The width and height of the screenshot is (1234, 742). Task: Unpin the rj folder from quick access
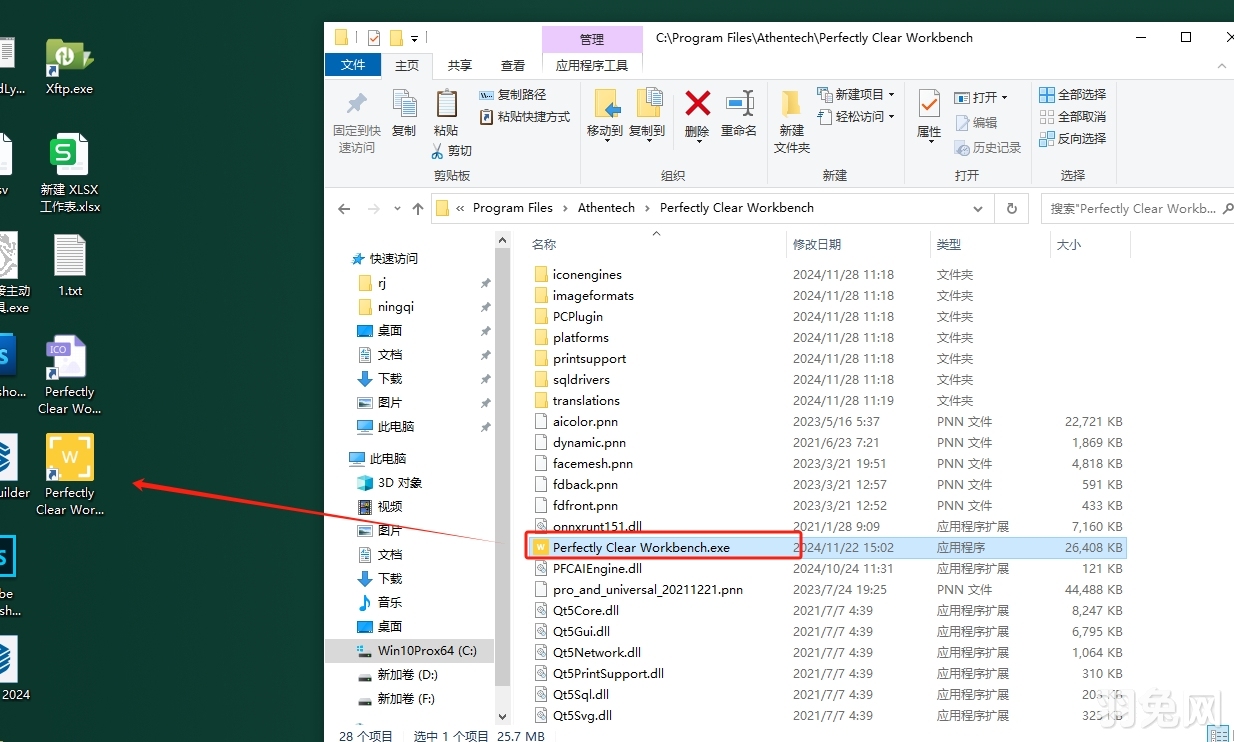click(x=486, y=283)
